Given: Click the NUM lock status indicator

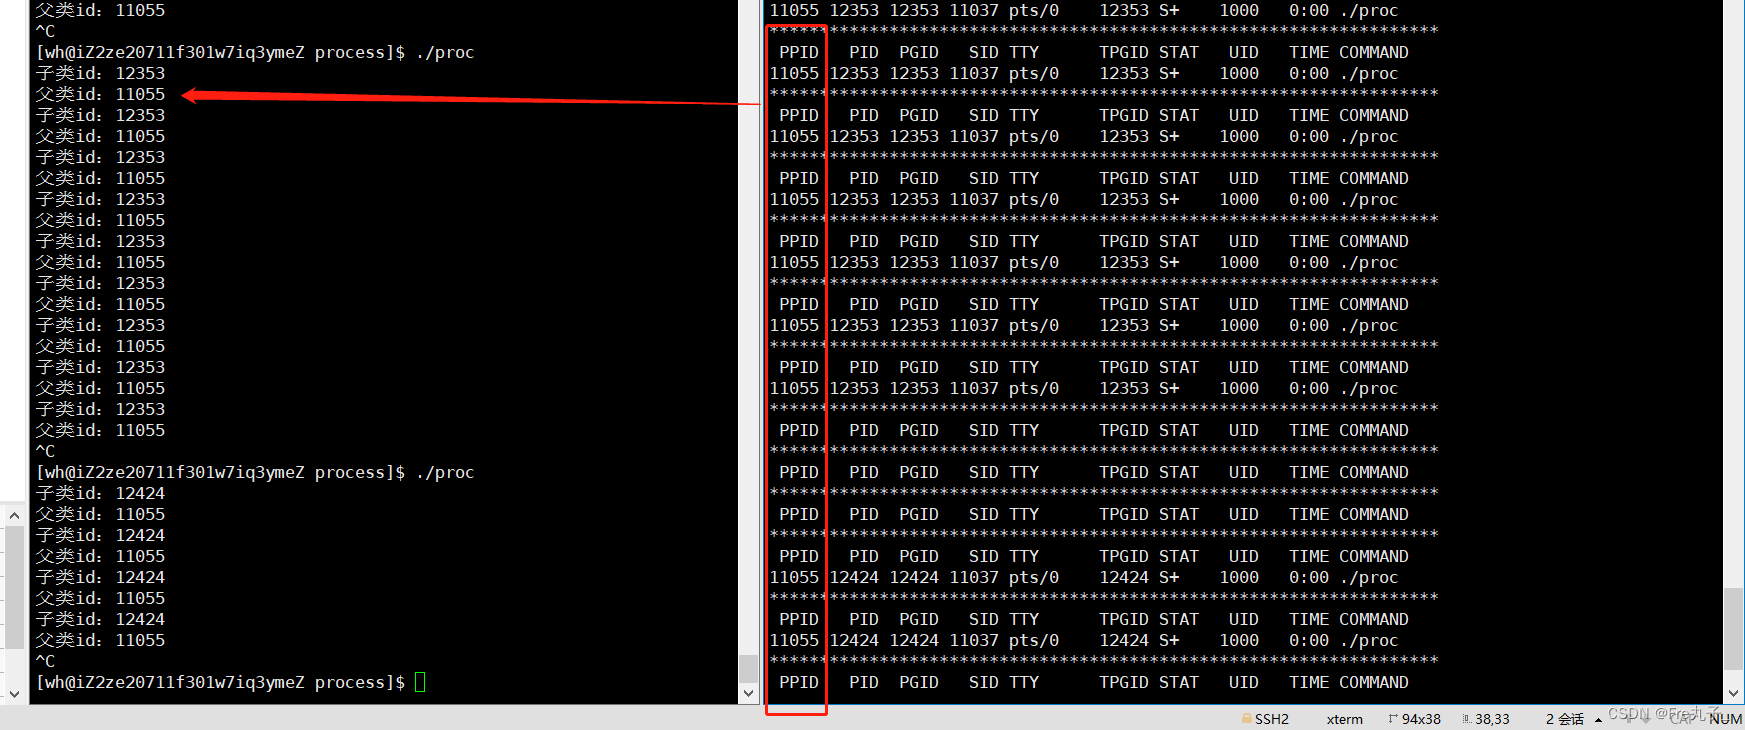Looking at the screenshot, I should pos(1725,719).
